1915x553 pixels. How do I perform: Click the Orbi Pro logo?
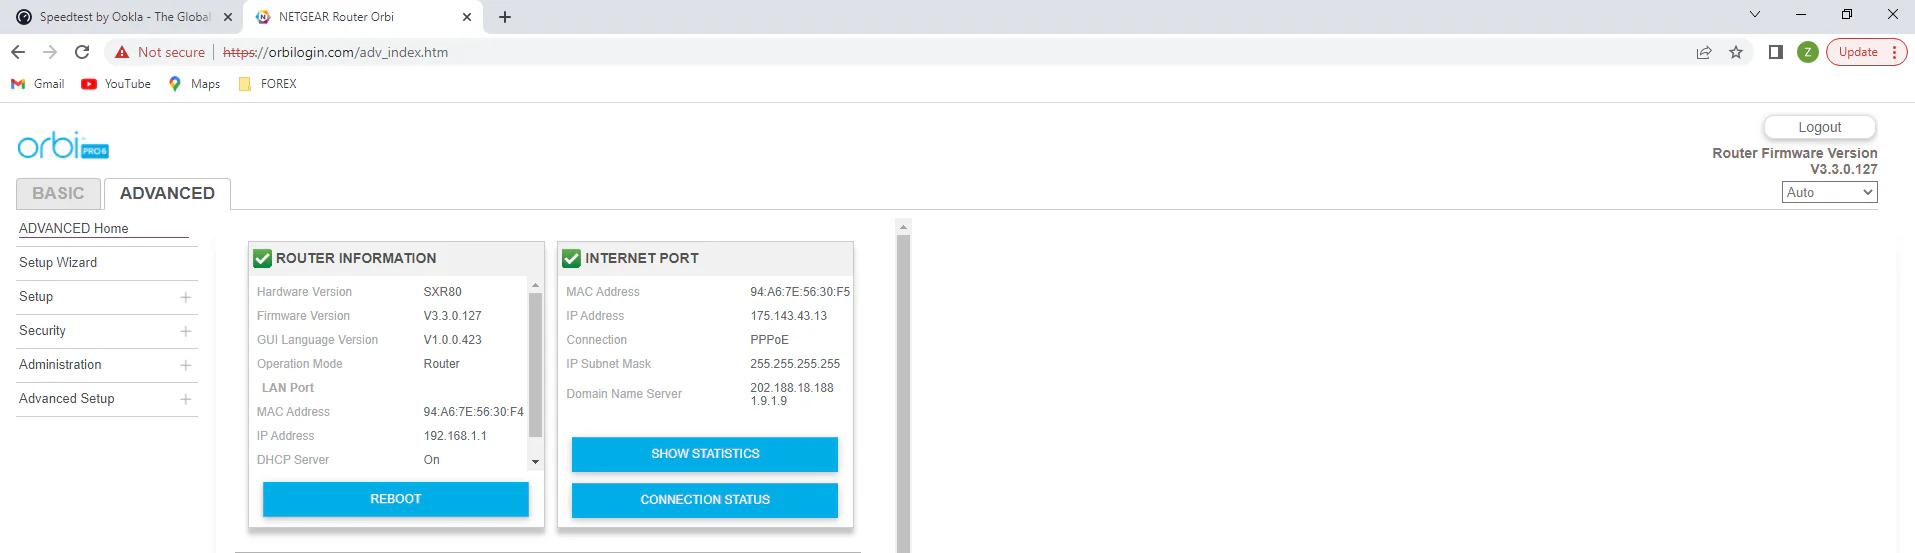point(62,146)
